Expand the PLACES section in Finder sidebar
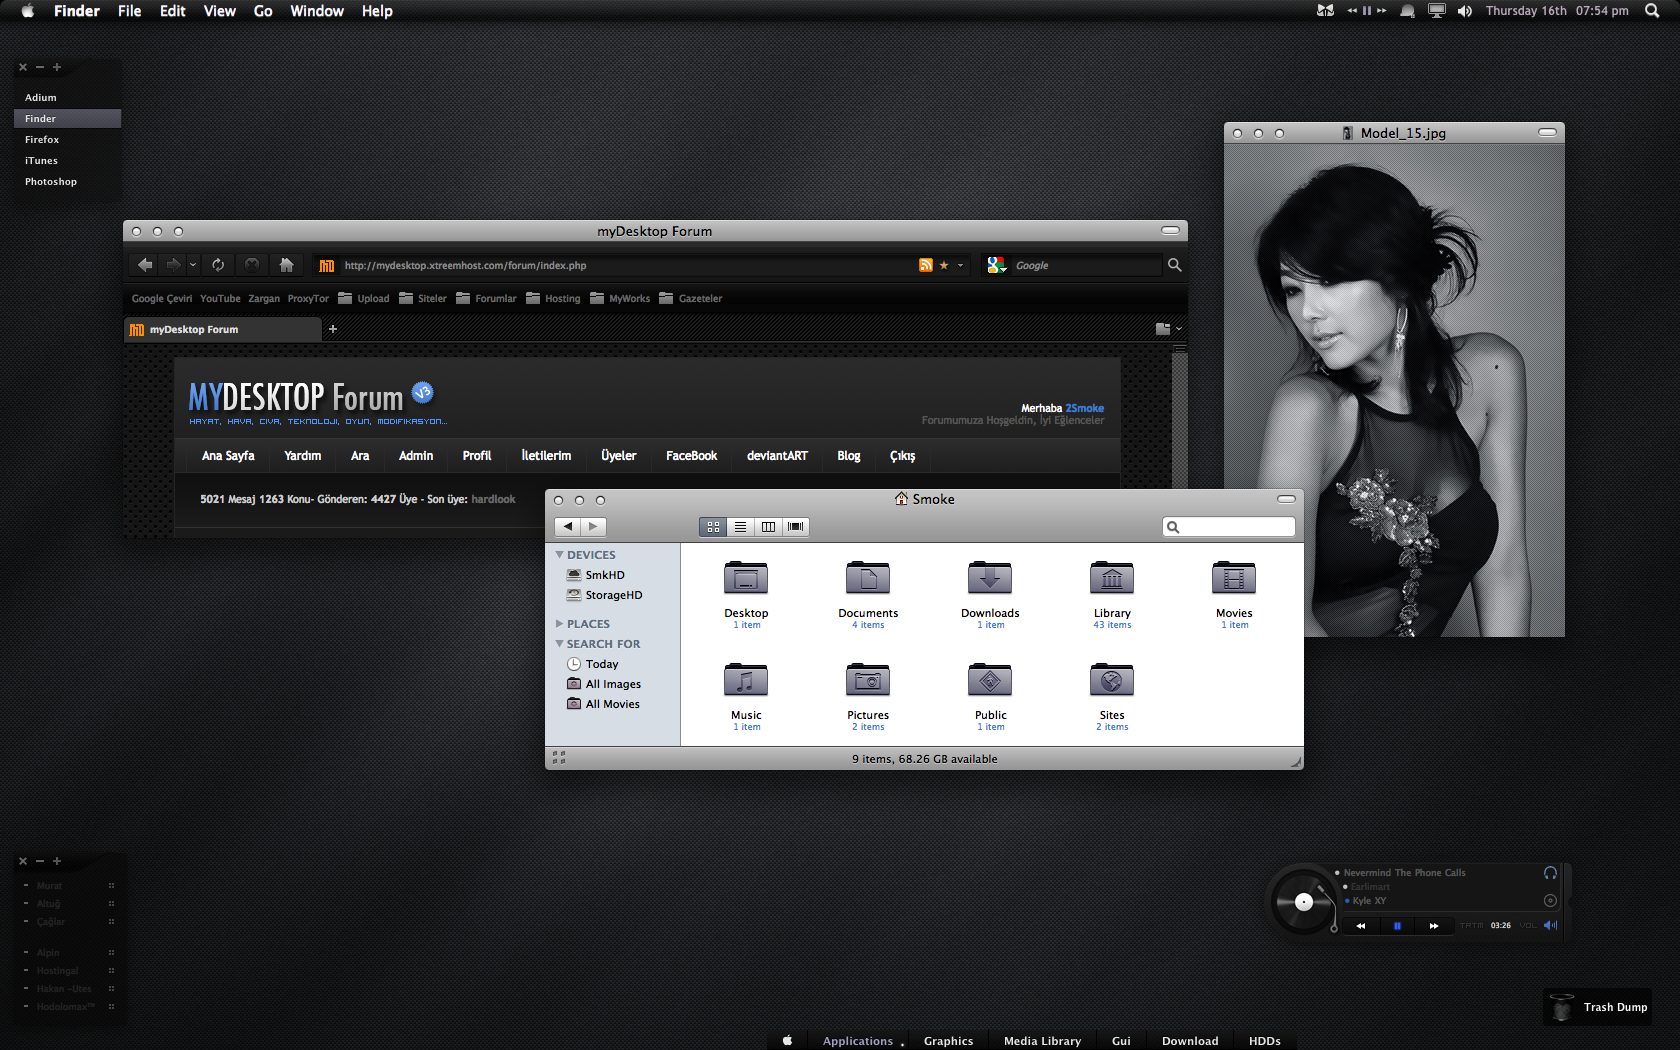This screenshot has width=1680, height=1050. point(560,623)
